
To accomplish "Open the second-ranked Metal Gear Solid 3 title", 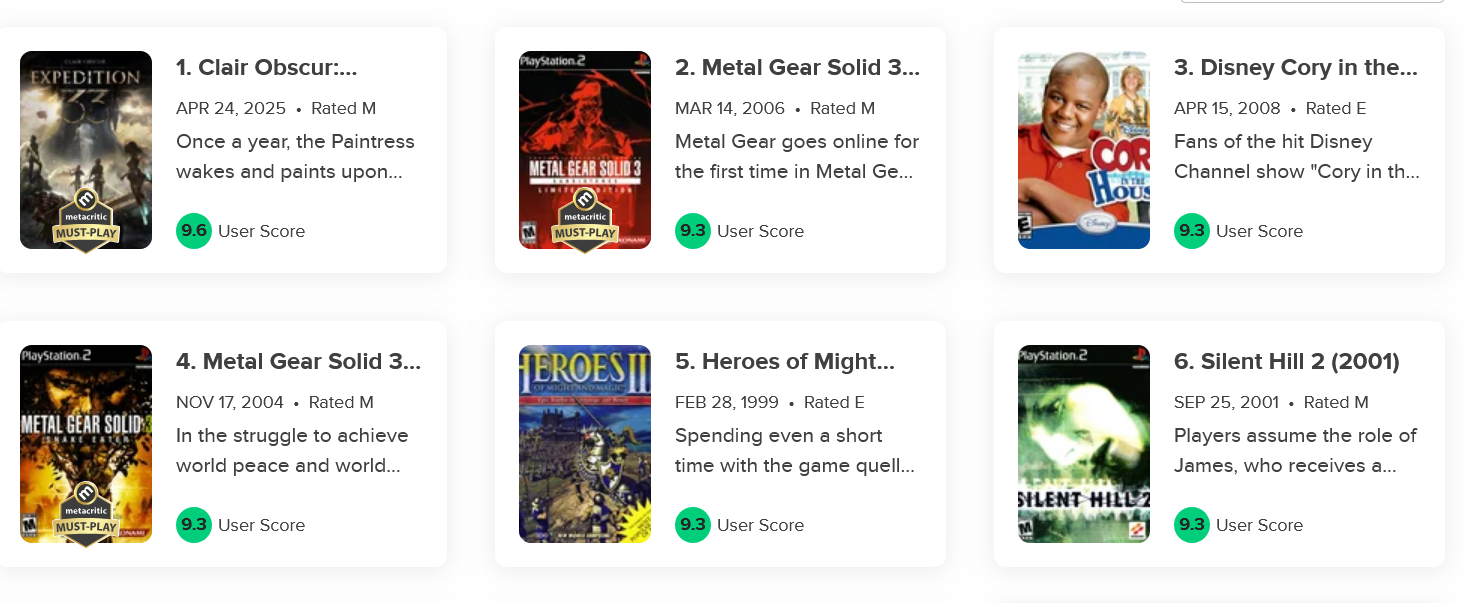I will click(797, 68).
